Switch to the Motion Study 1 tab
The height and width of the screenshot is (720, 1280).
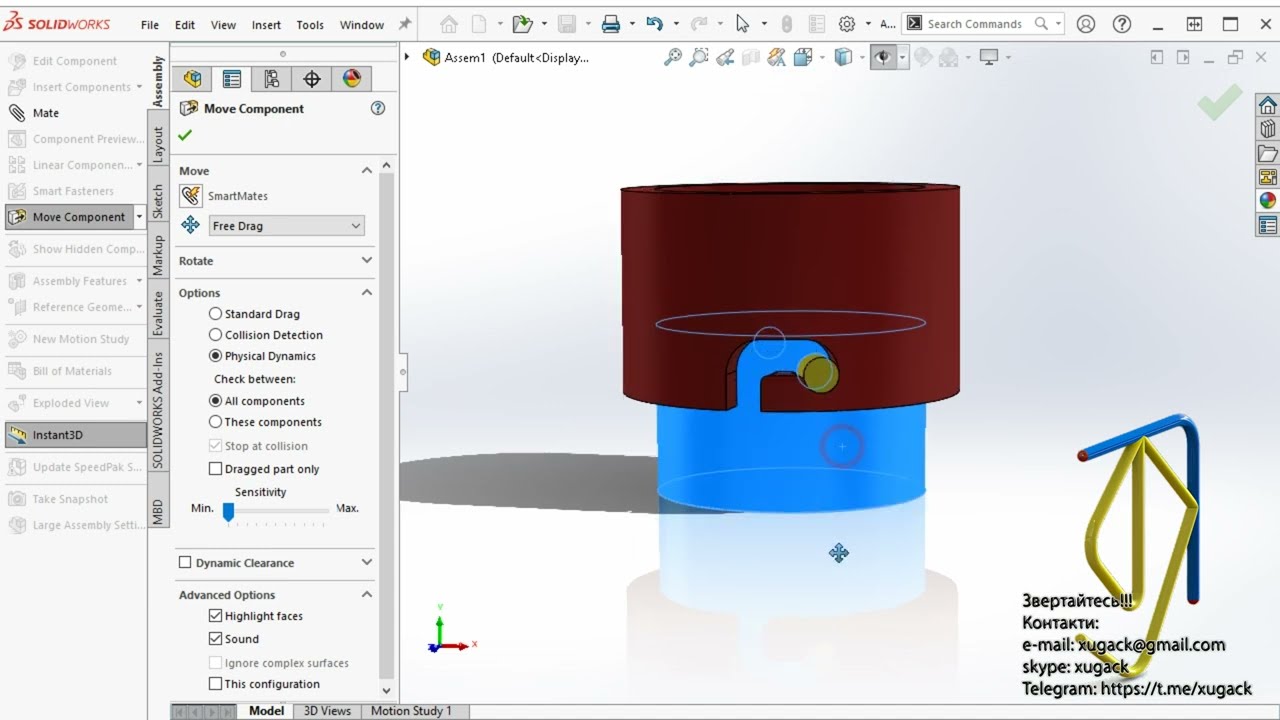click(411, 711)
